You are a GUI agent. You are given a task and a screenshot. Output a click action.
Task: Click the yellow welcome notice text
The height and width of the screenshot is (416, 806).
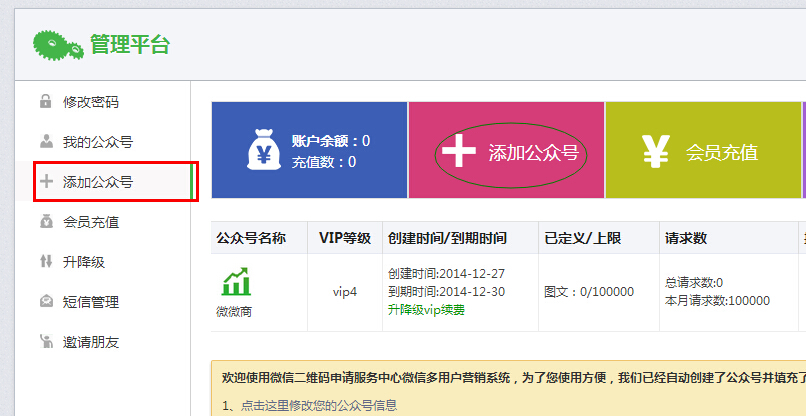pyautogui.click(x=514, y=378)
